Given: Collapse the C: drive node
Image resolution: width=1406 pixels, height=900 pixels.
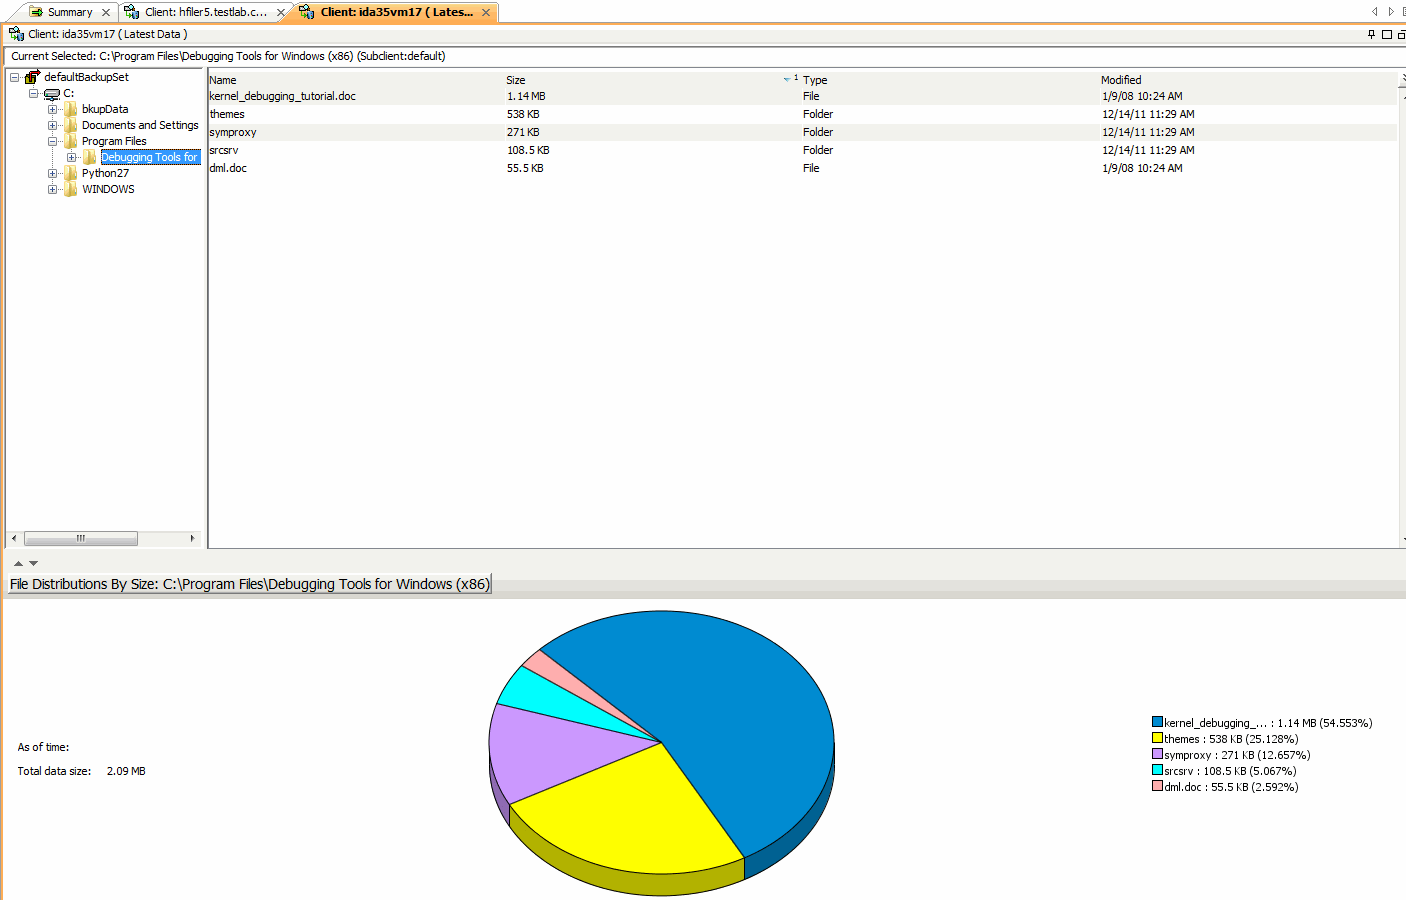Looking at the screenshot, I should pos(33,93).
